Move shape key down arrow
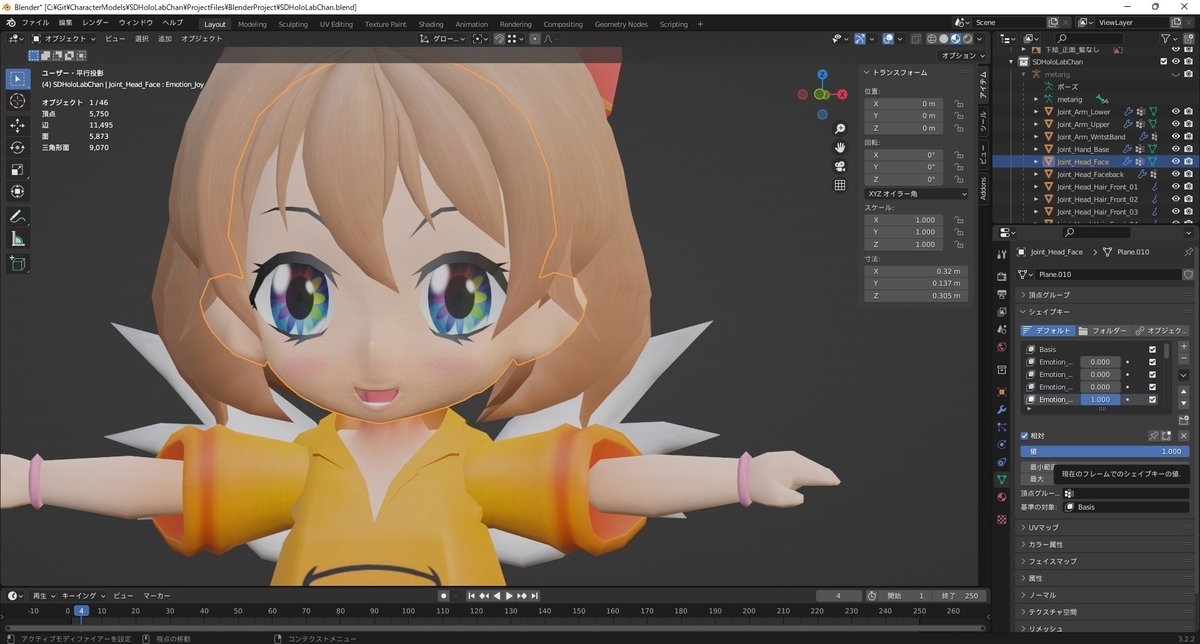 (x=1184, y=403)
